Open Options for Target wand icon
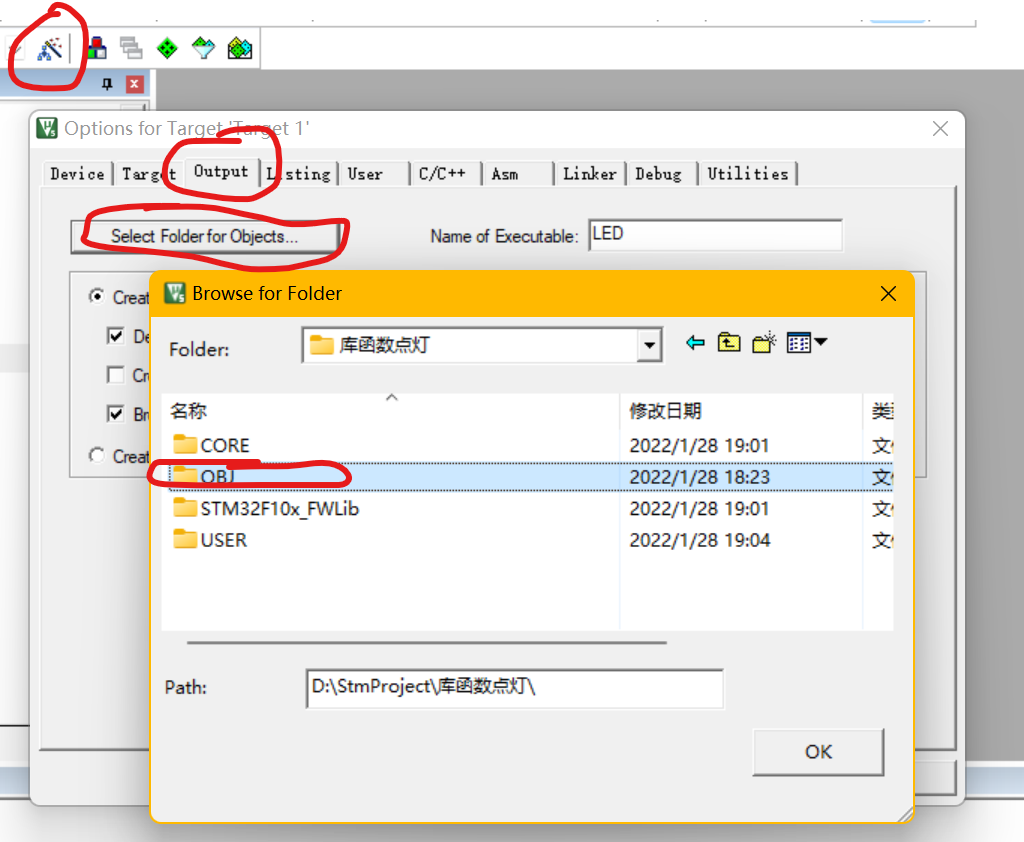This screenshot has height=842, width=1024. click(x=50, y=48)
